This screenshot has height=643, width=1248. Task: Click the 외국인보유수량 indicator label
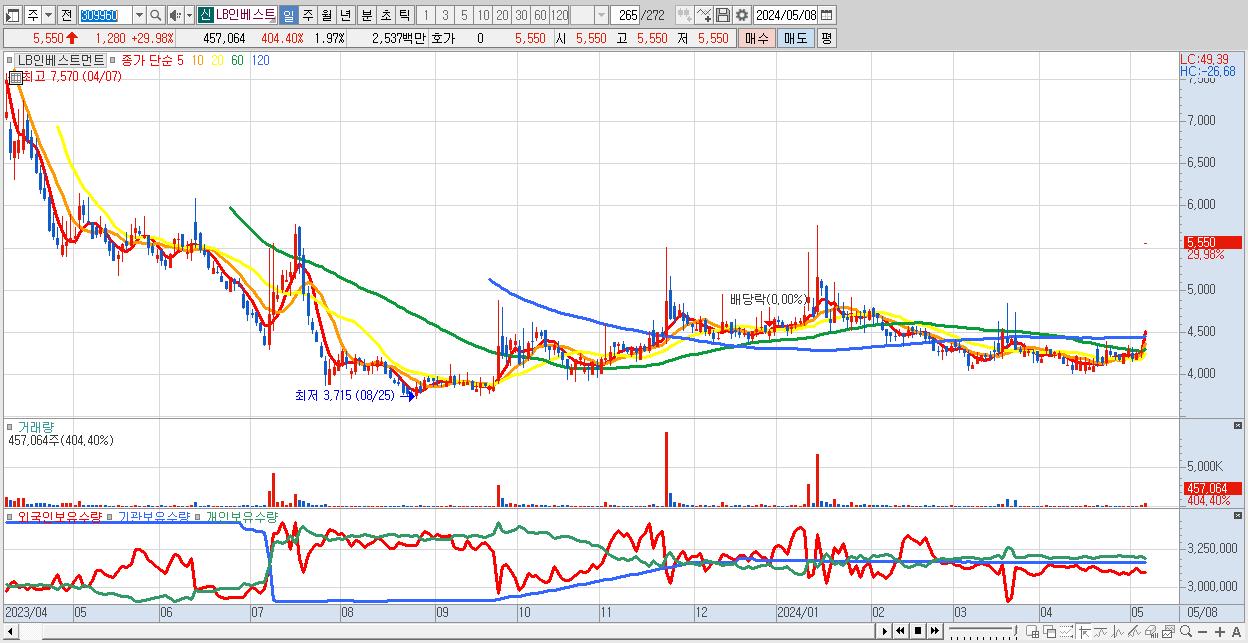pos(59,517)
